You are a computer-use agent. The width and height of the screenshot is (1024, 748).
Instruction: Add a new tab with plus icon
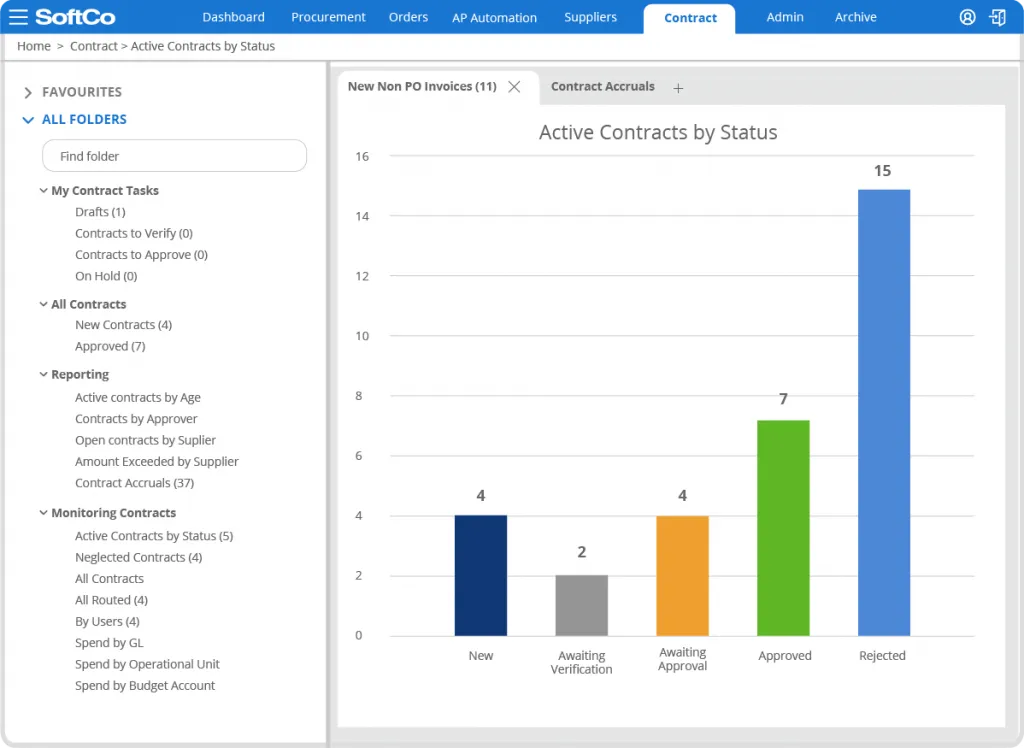[x=678, y=88]
